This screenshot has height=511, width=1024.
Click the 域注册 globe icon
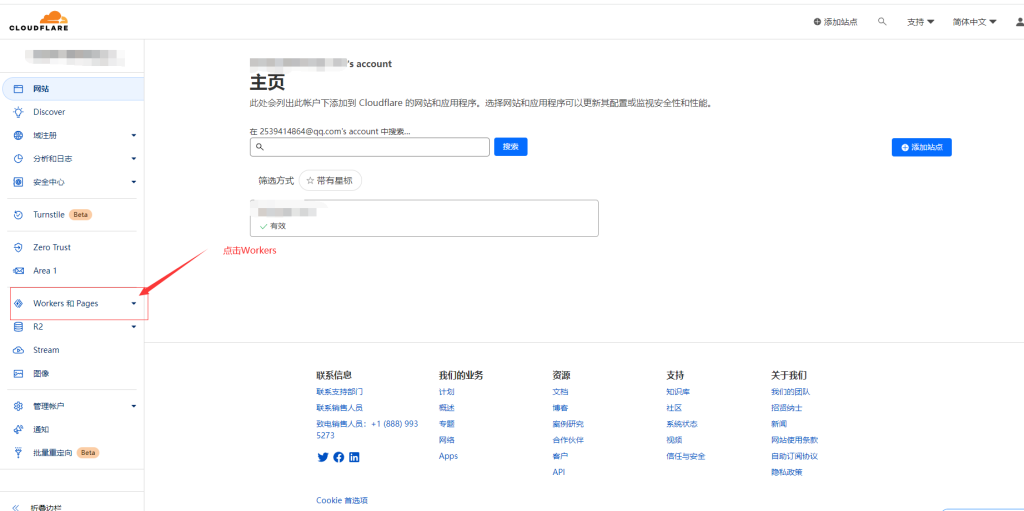pos(19,135)
